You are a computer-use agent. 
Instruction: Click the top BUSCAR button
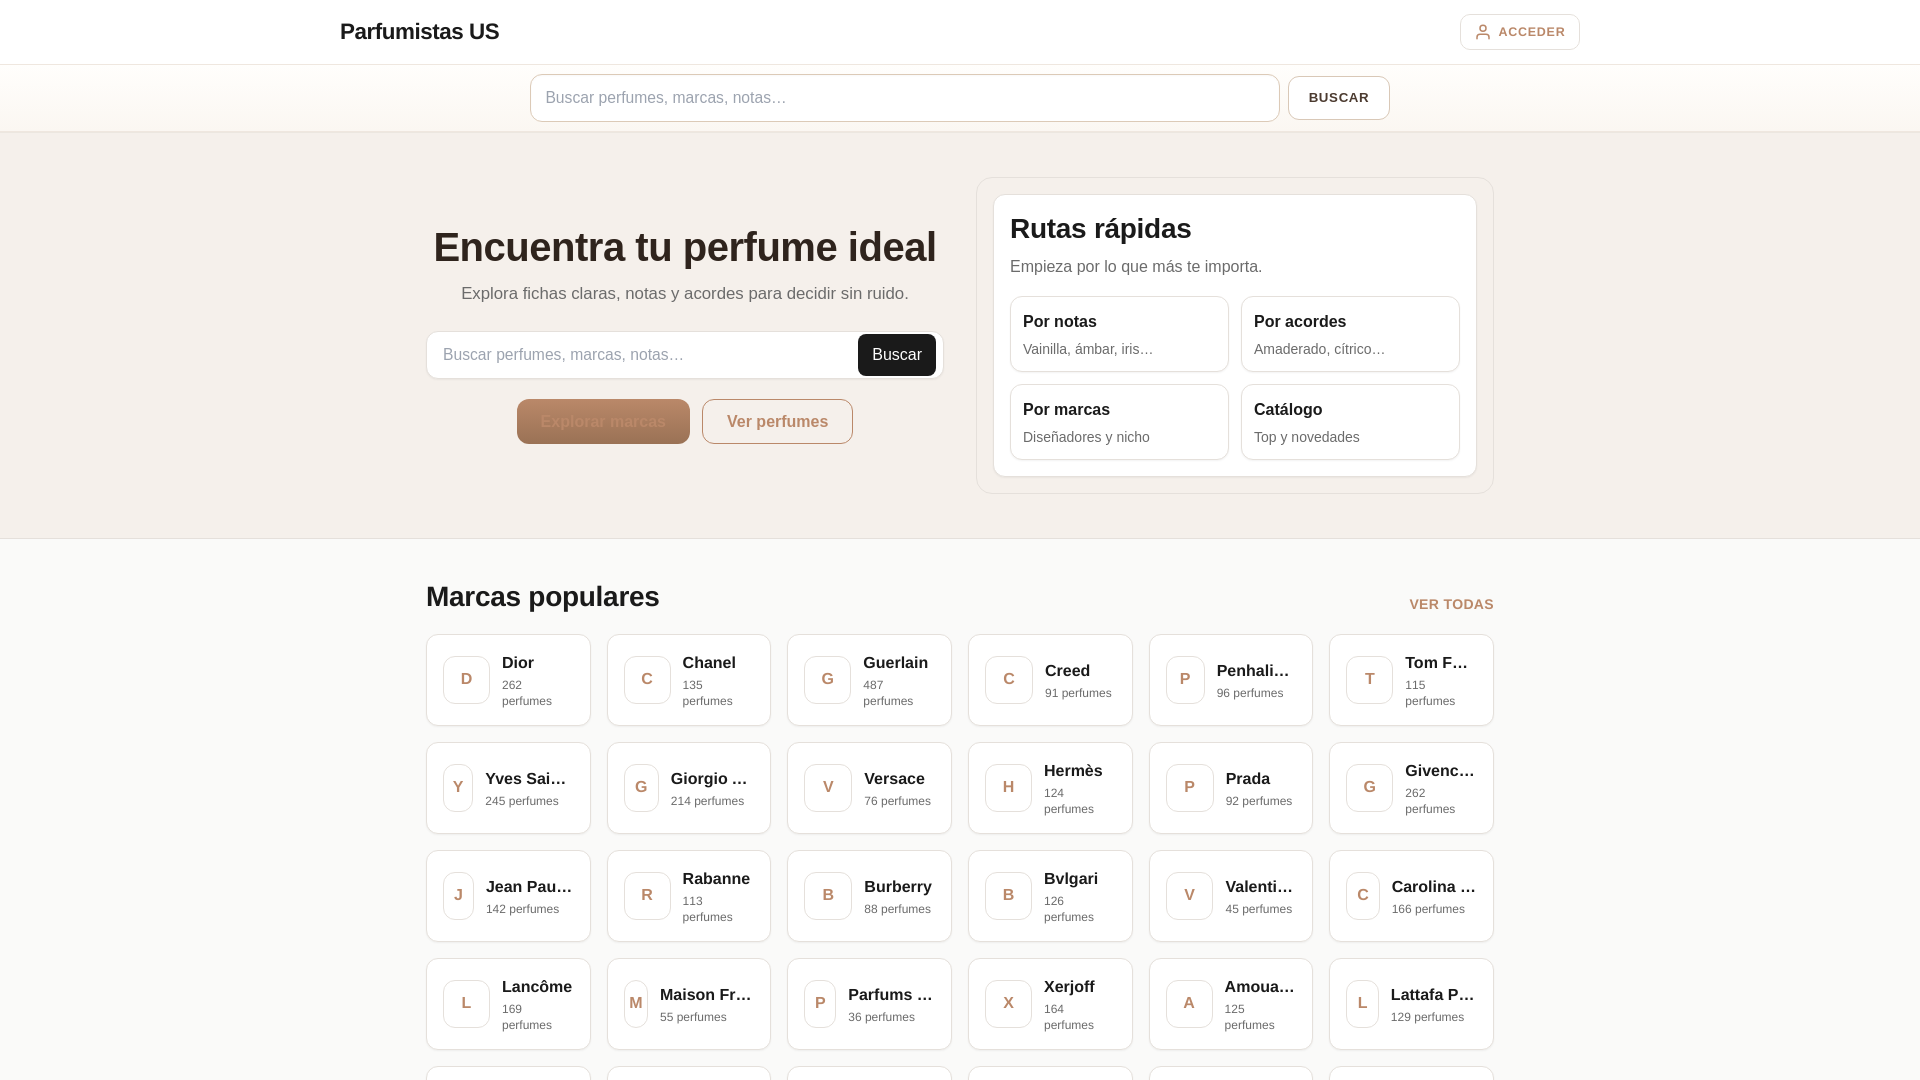point(1338,98)
